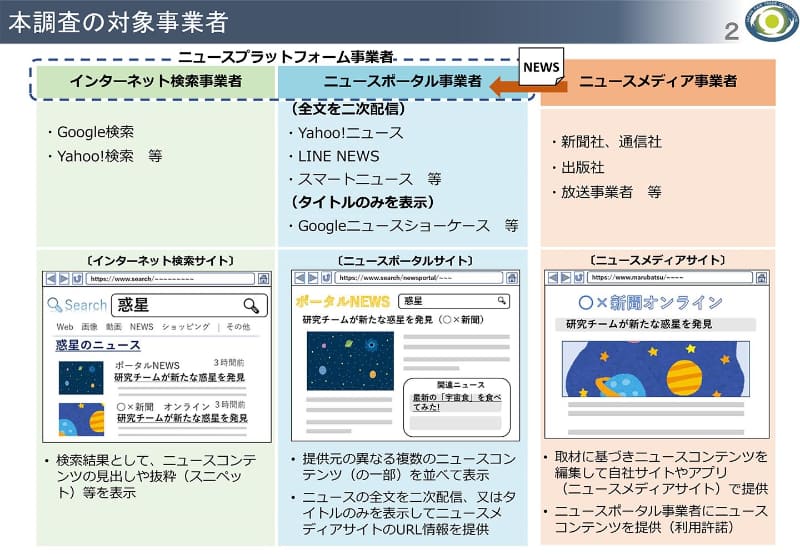The width and height of the screenshot is (800, 554).
Task: Click the Yahoo!ニュース bullet text
Action: click(351, 133)
